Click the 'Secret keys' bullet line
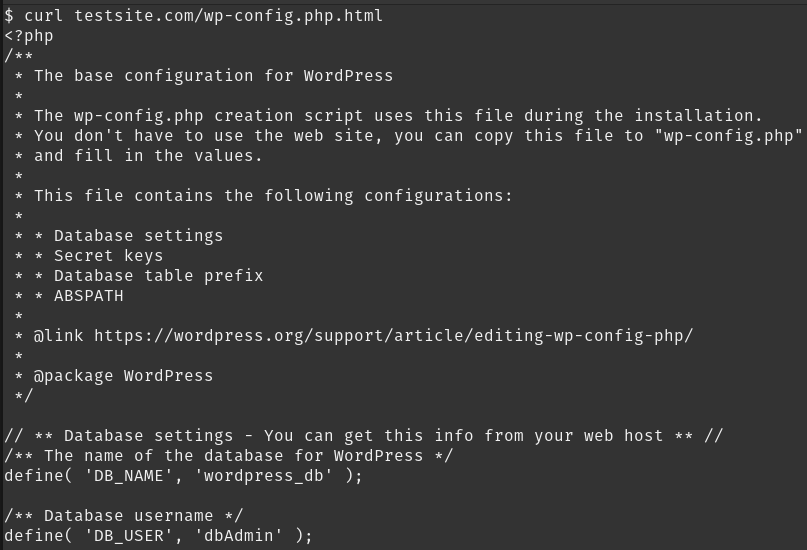The image size is (807, 550). pos(108,256)
